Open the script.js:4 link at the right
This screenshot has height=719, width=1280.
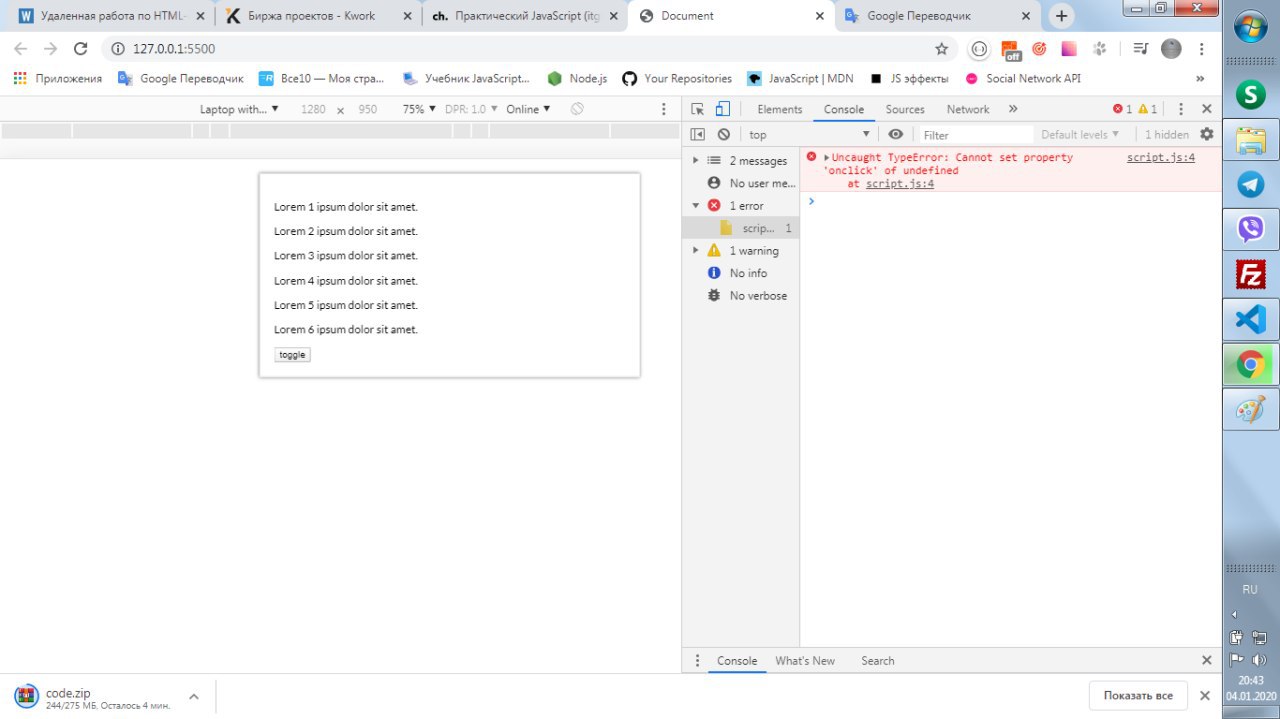coord(1160,157)
